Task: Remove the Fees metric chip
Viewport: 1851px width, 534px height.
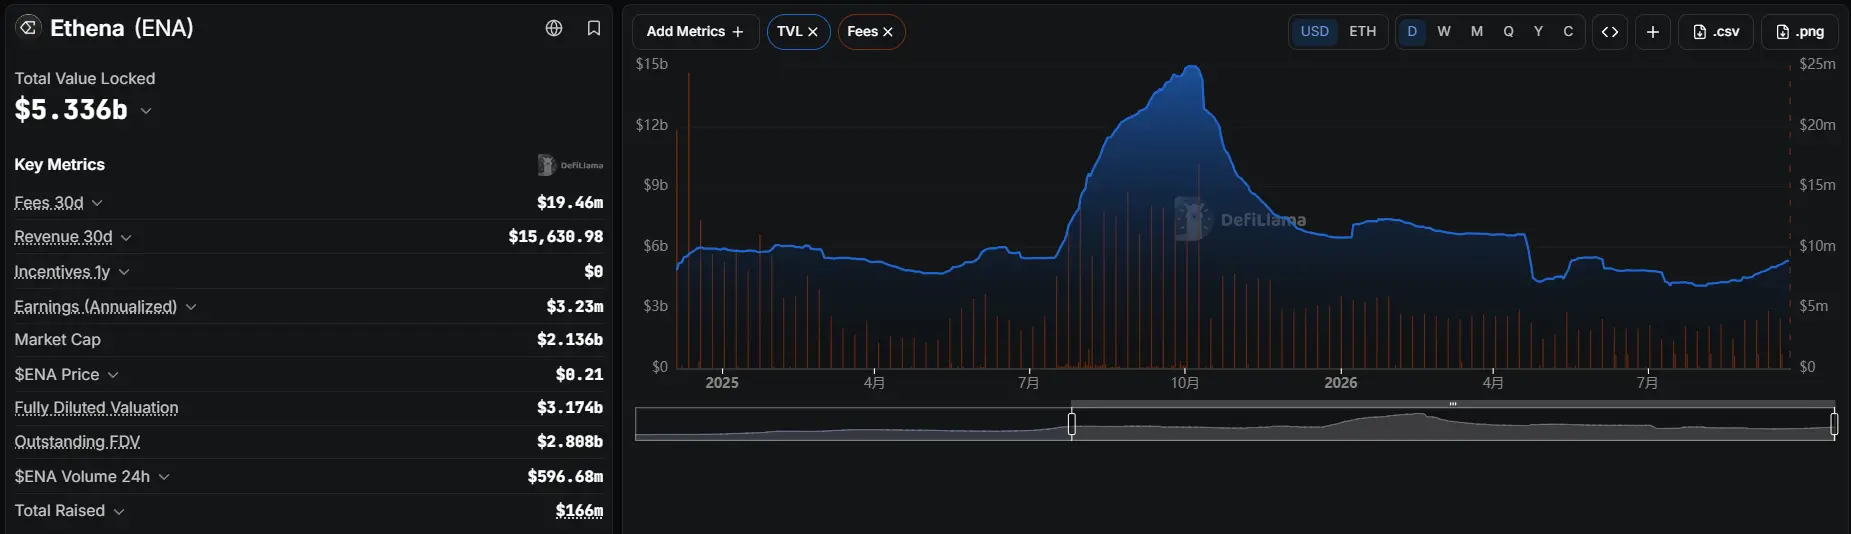Action: [888, 32]
